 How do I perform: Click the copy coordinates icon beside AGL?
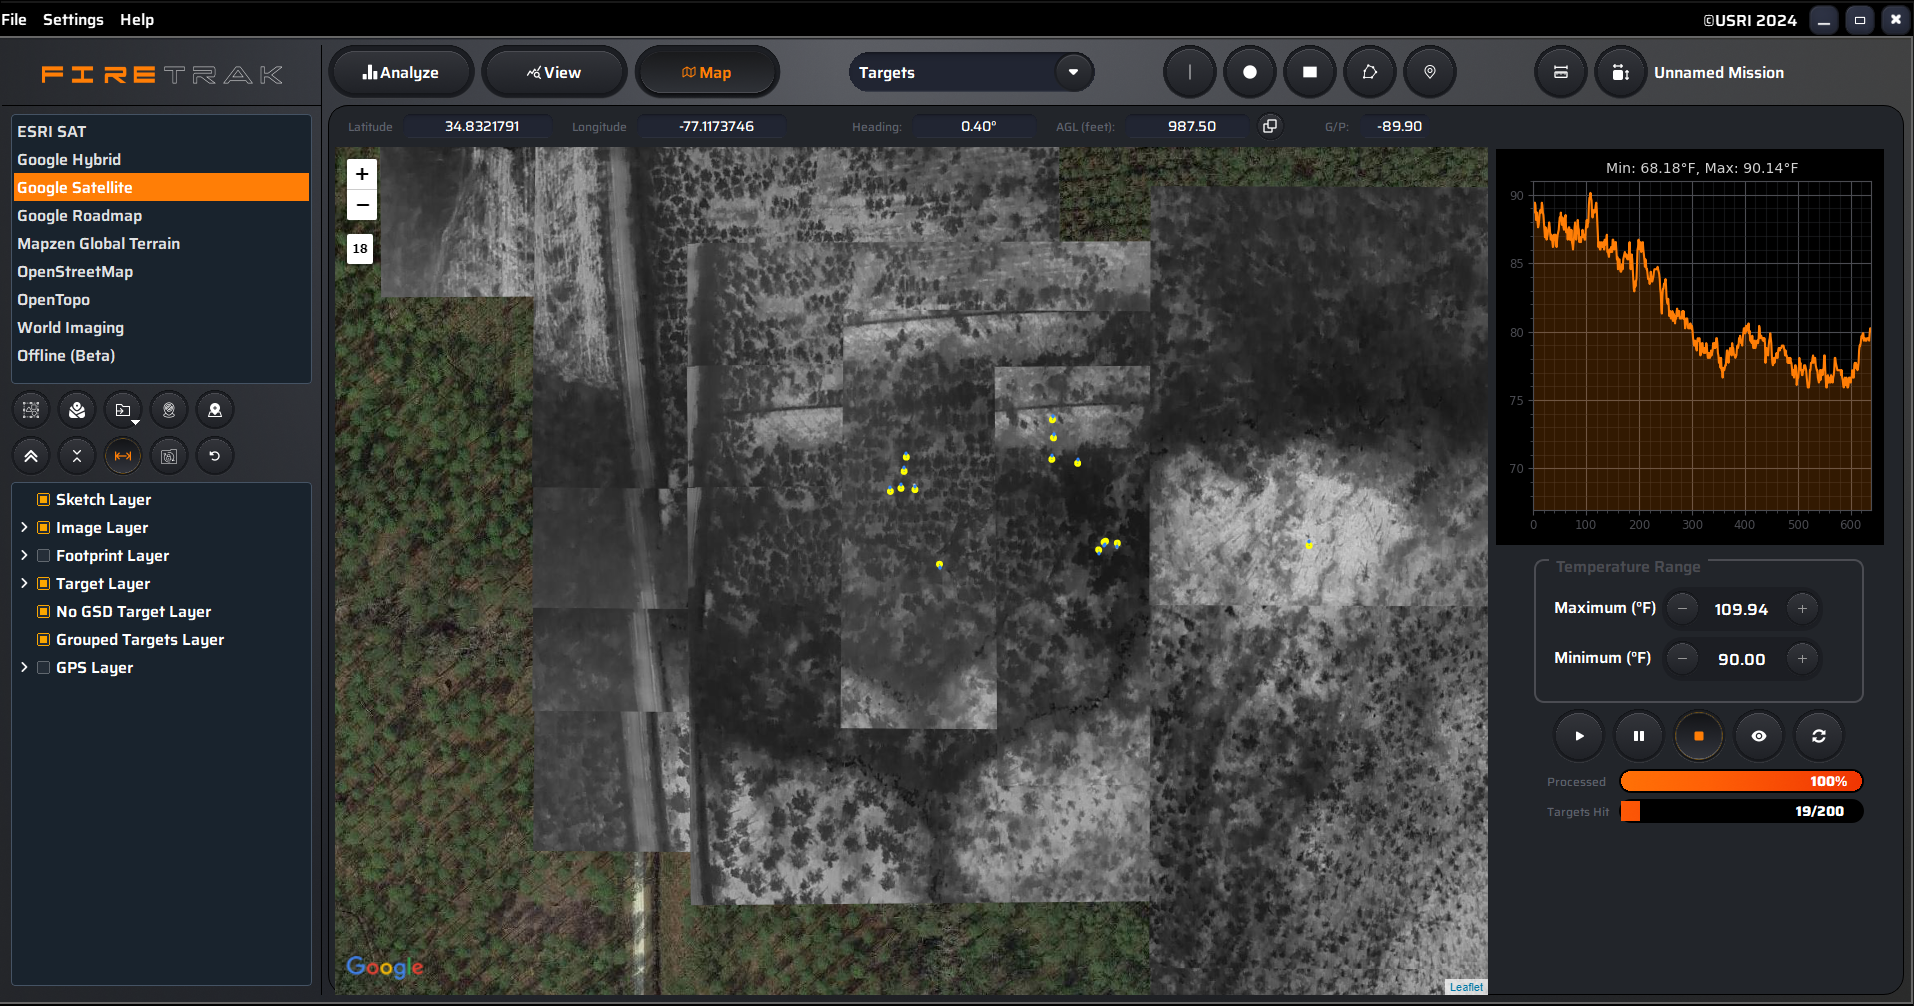click(x=1269, y=126)
